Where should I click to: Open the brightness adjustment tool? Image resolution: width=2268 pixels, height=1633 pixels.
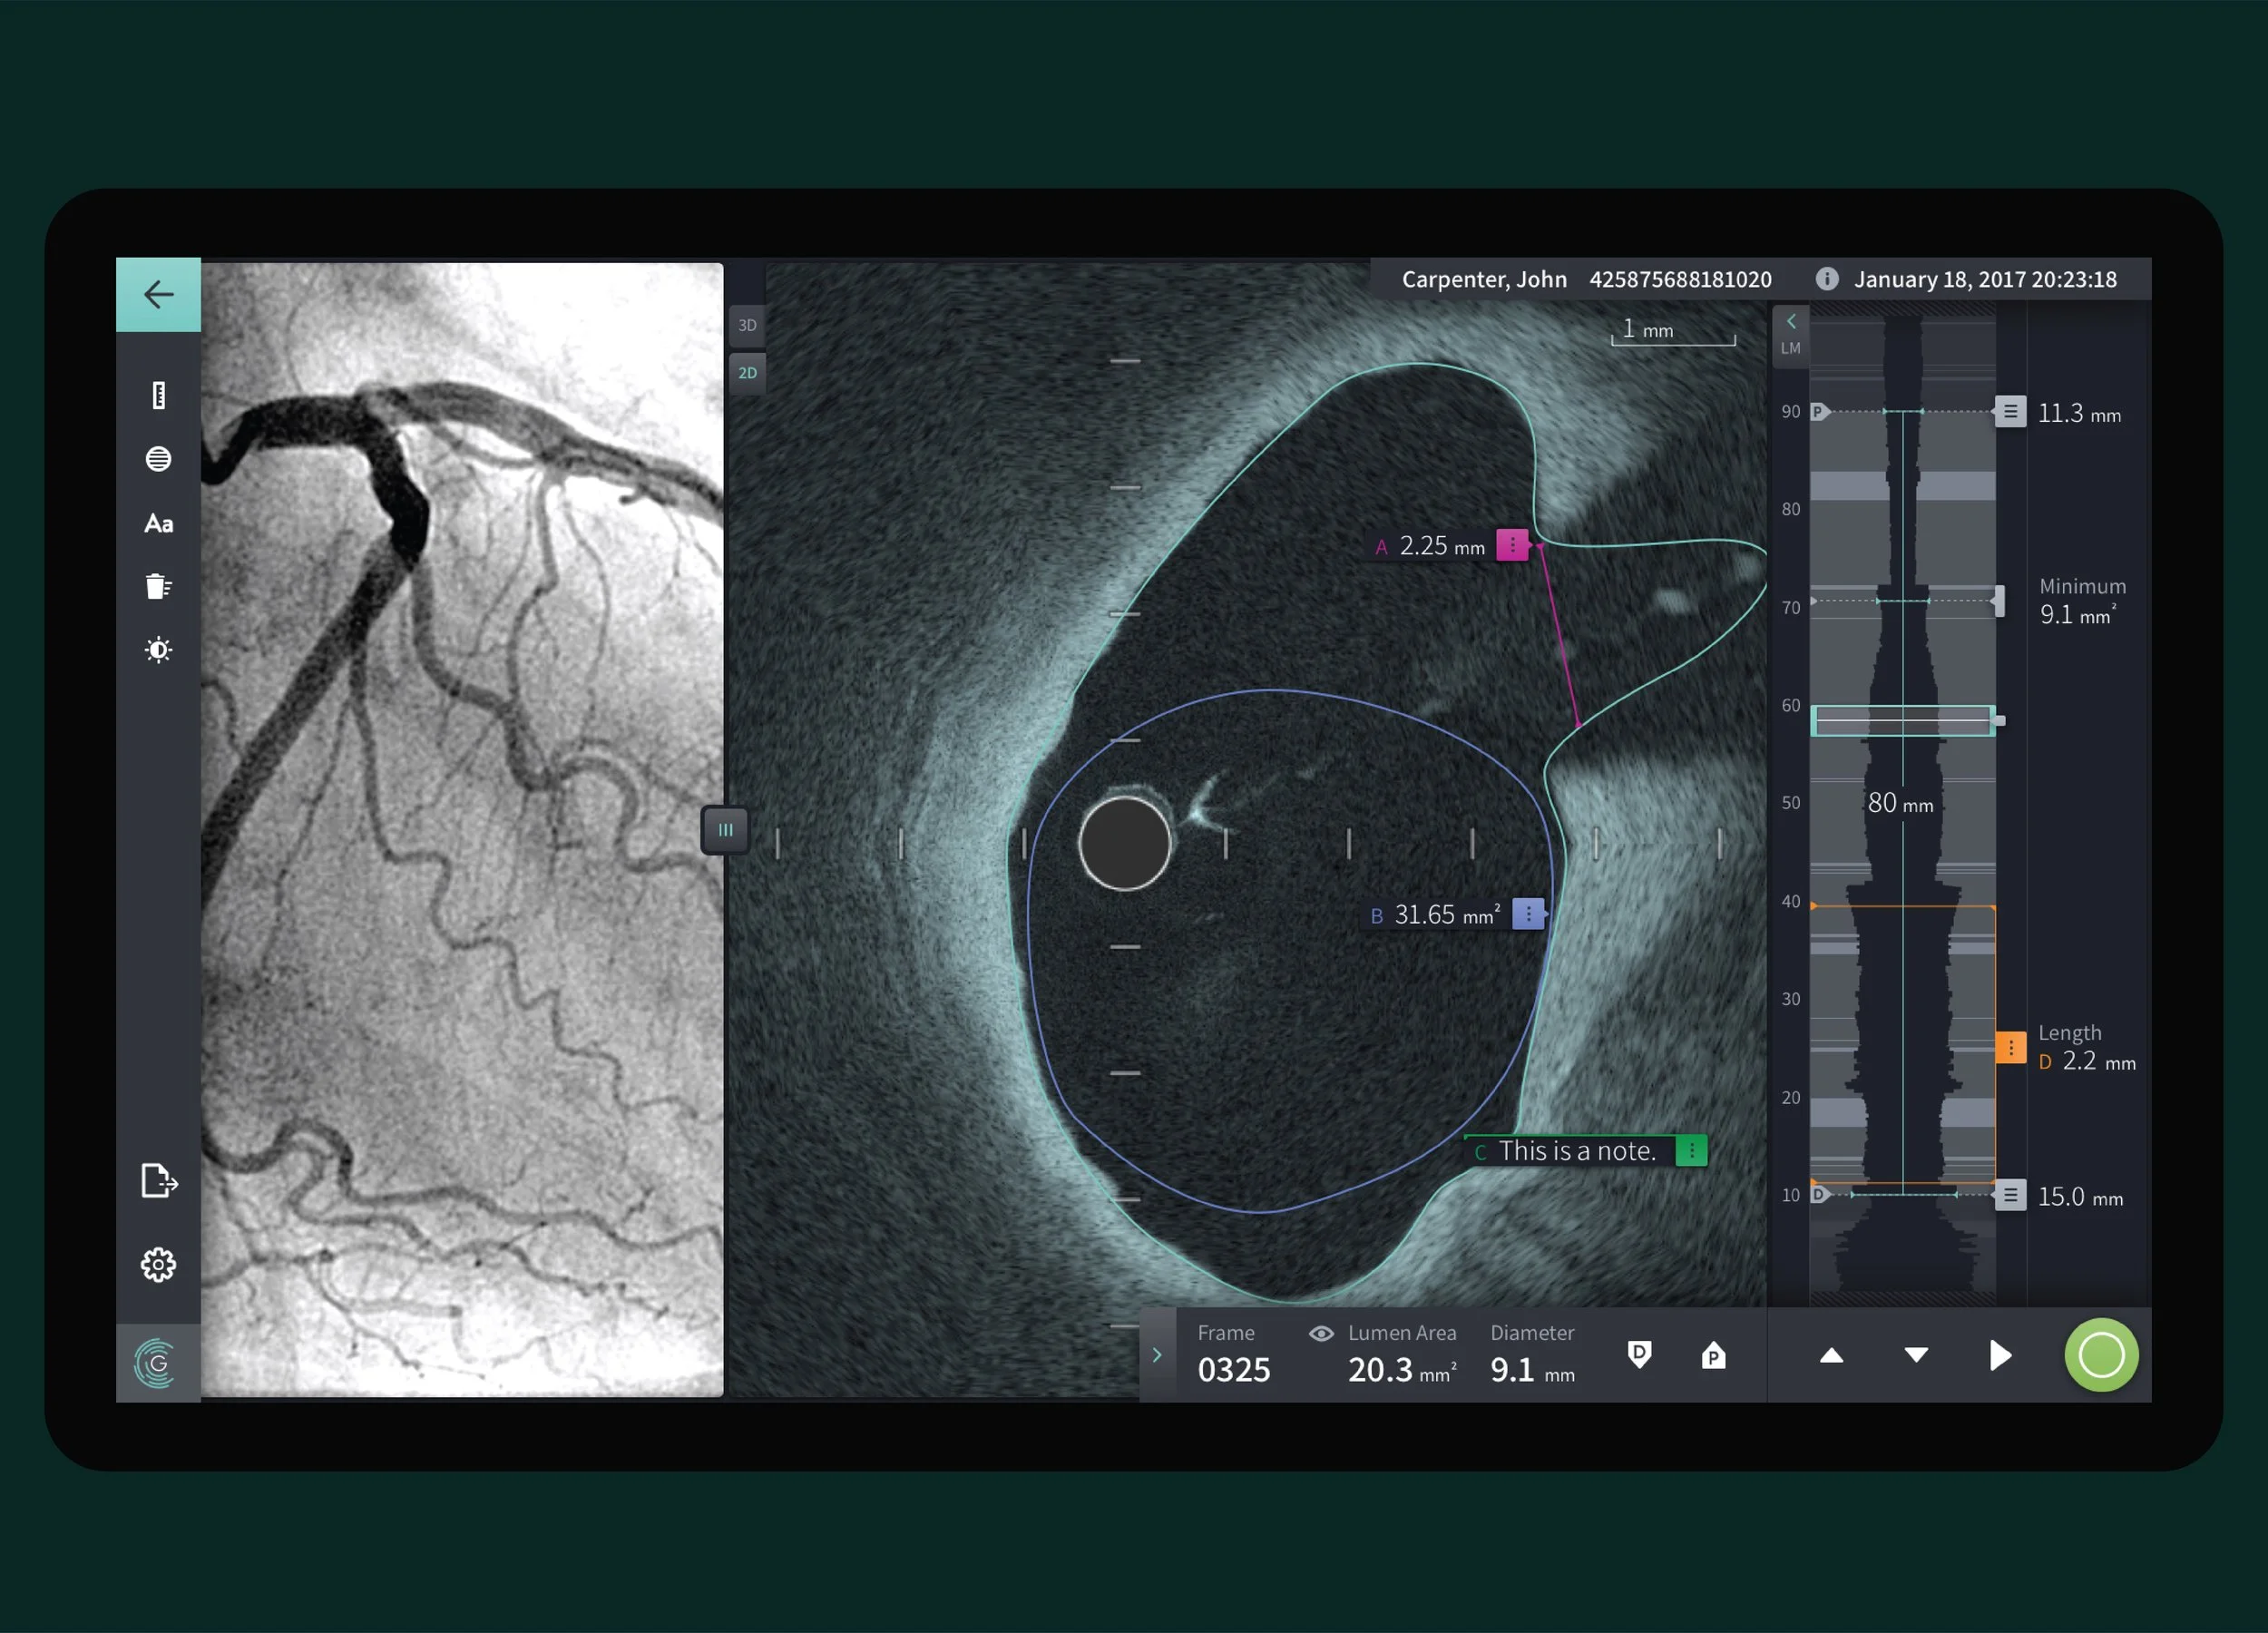point(158,650)
